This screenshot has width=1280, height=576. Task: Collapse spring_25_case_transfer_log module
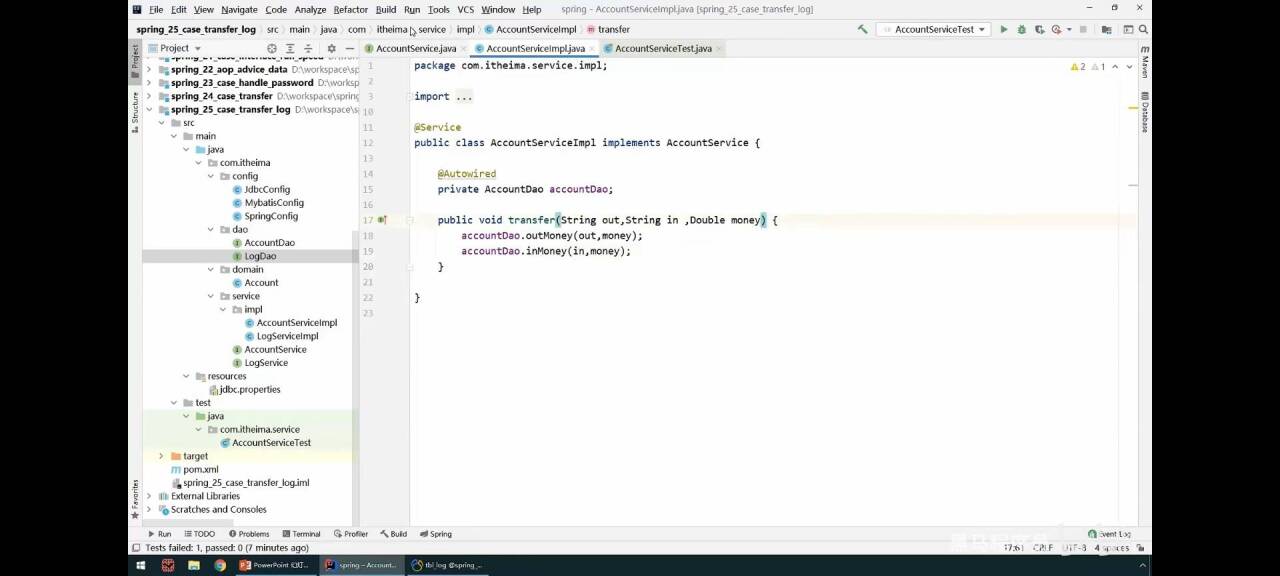point(149,110)
